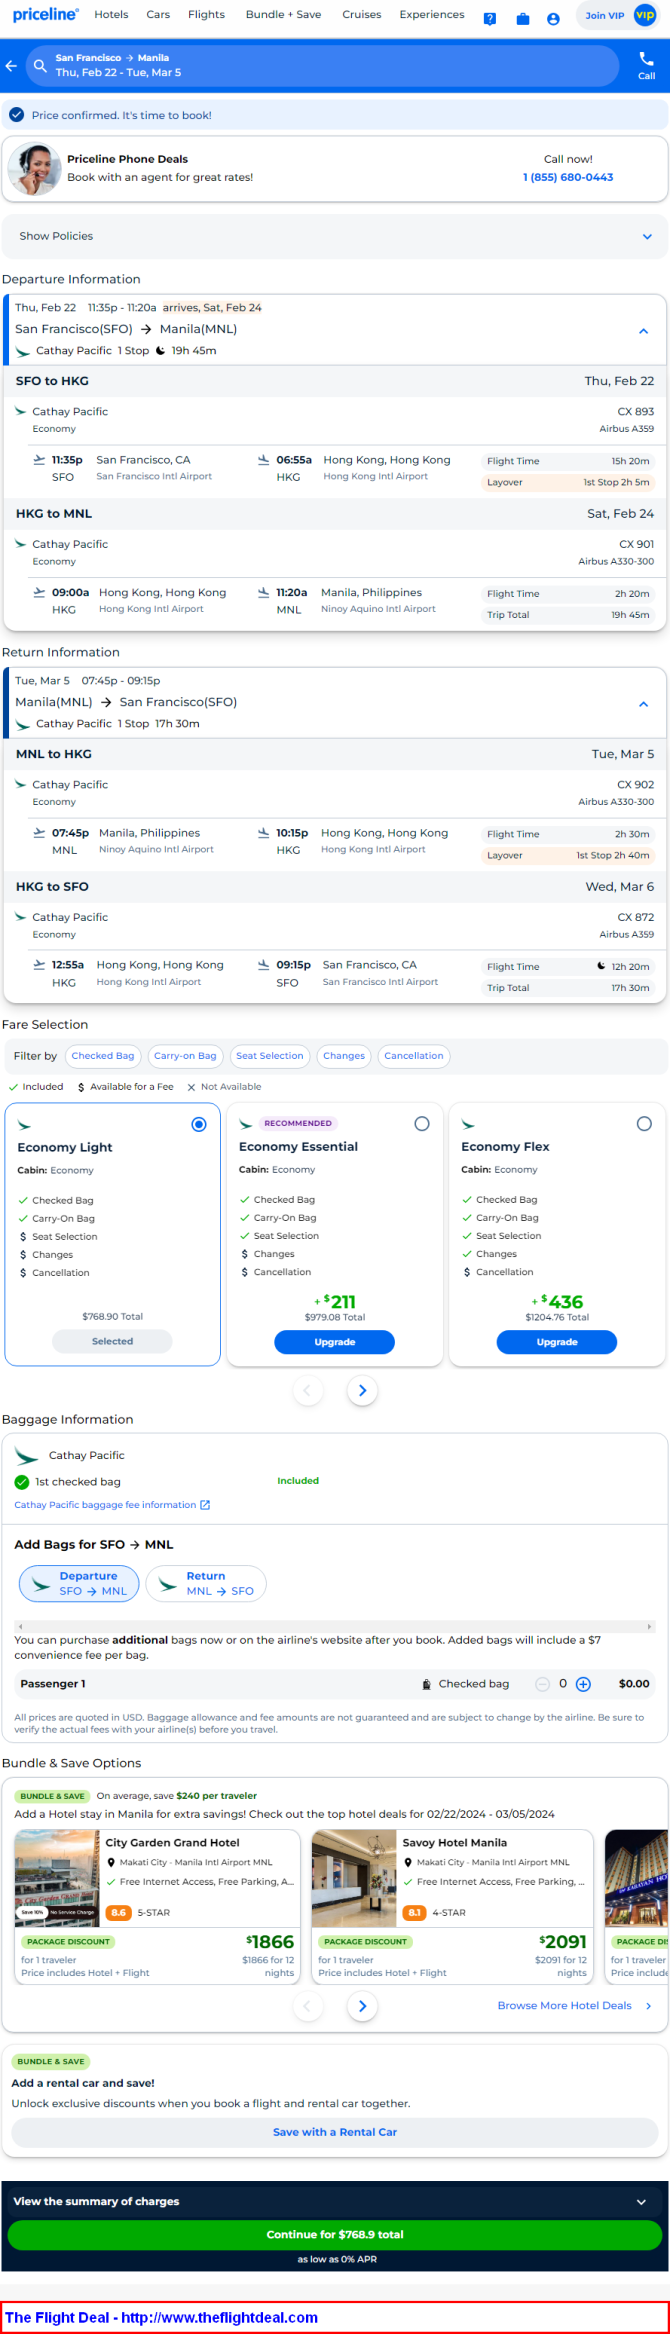Open the My Trips briefcase icon
The height and width of the screenshot is (2334, 670).
[522, 18]
